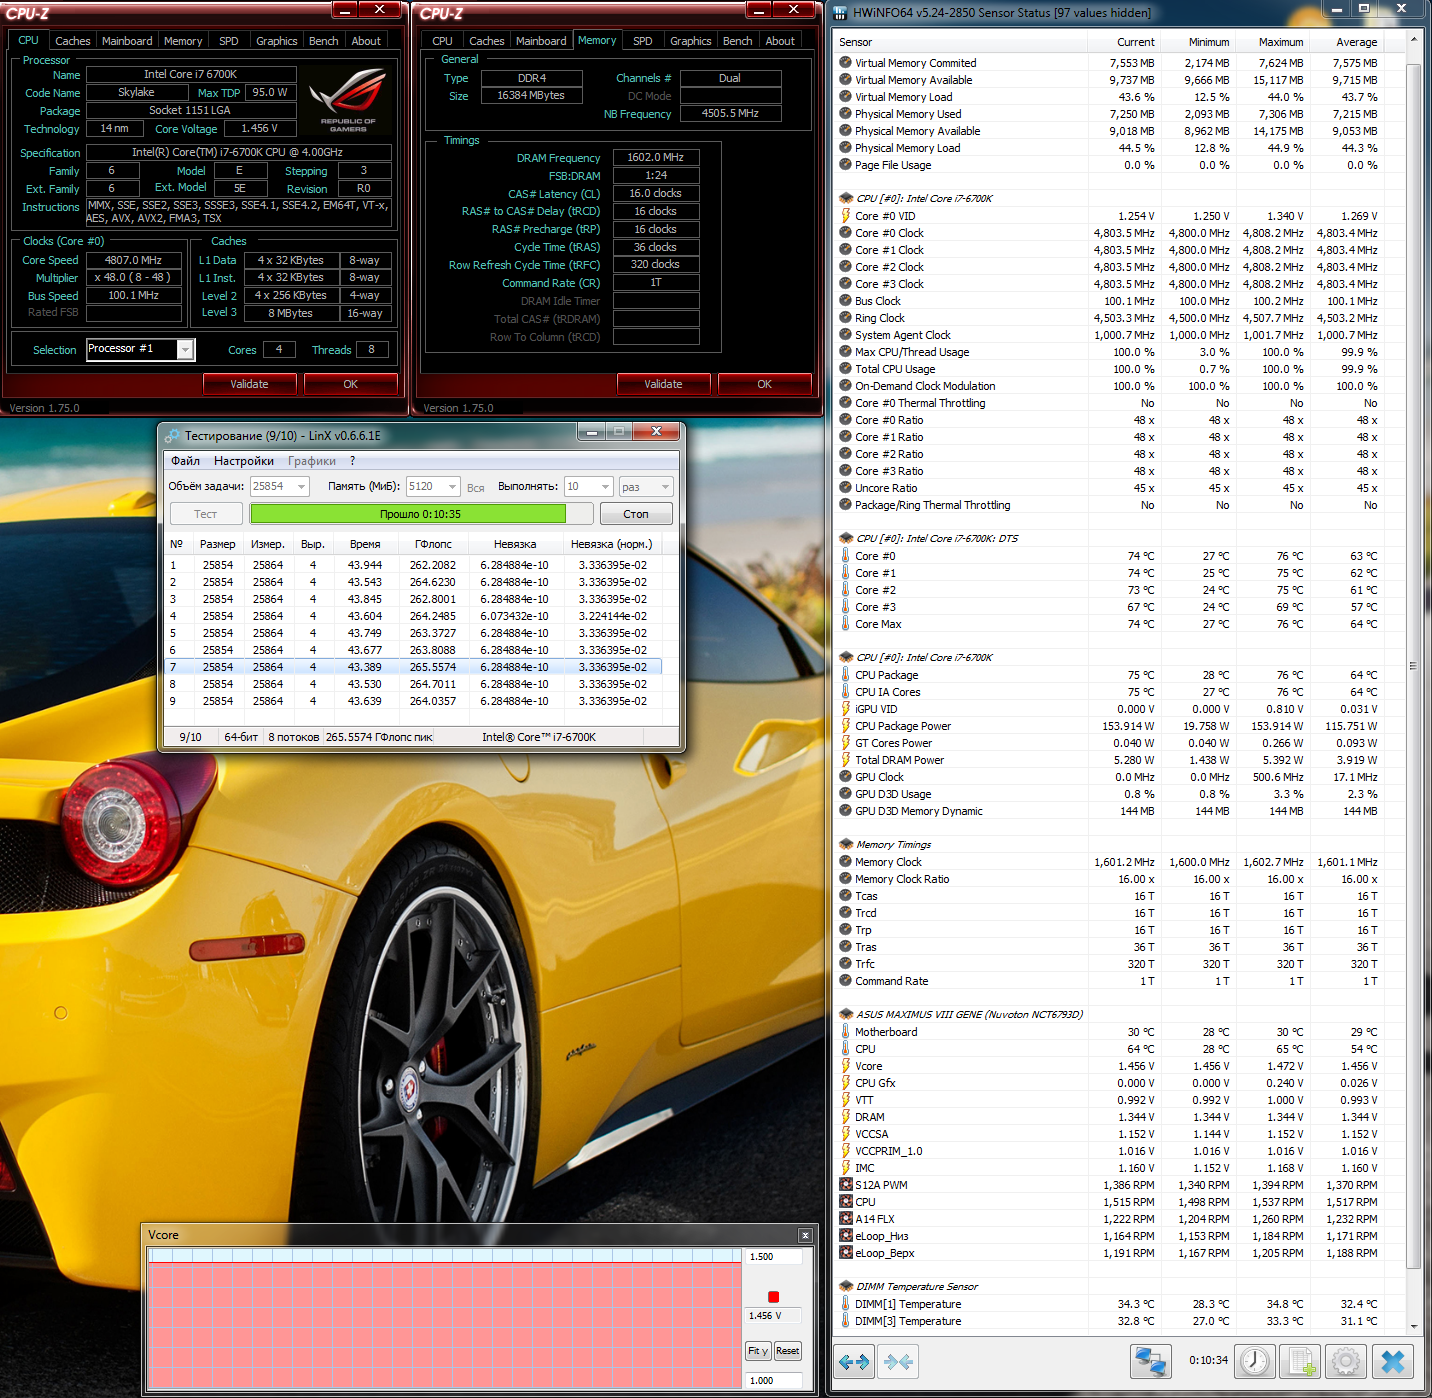The image size is (1432, 1398).
Task: Click the CPU Package thermometer icon
Action: [x=846, y=674]
